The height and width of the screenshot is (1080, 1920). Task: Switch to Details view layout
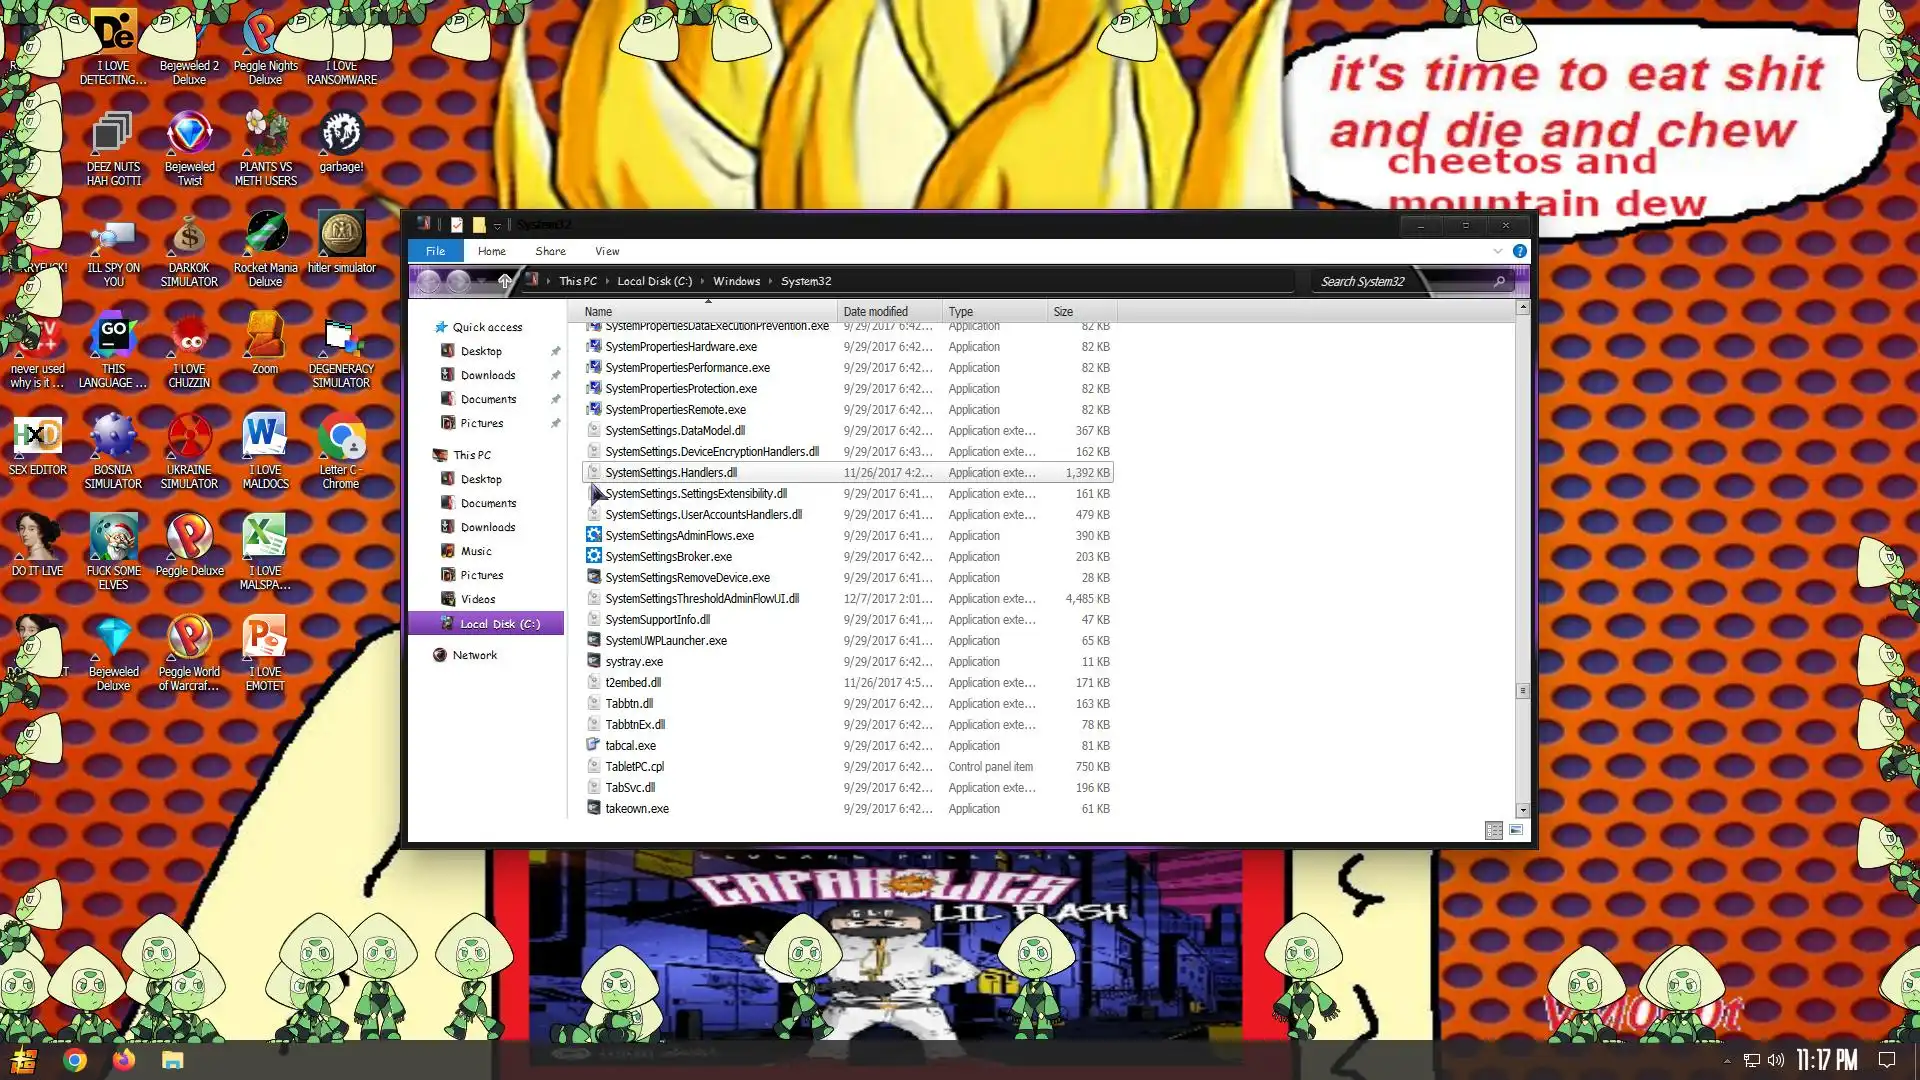click(1493, 830)
